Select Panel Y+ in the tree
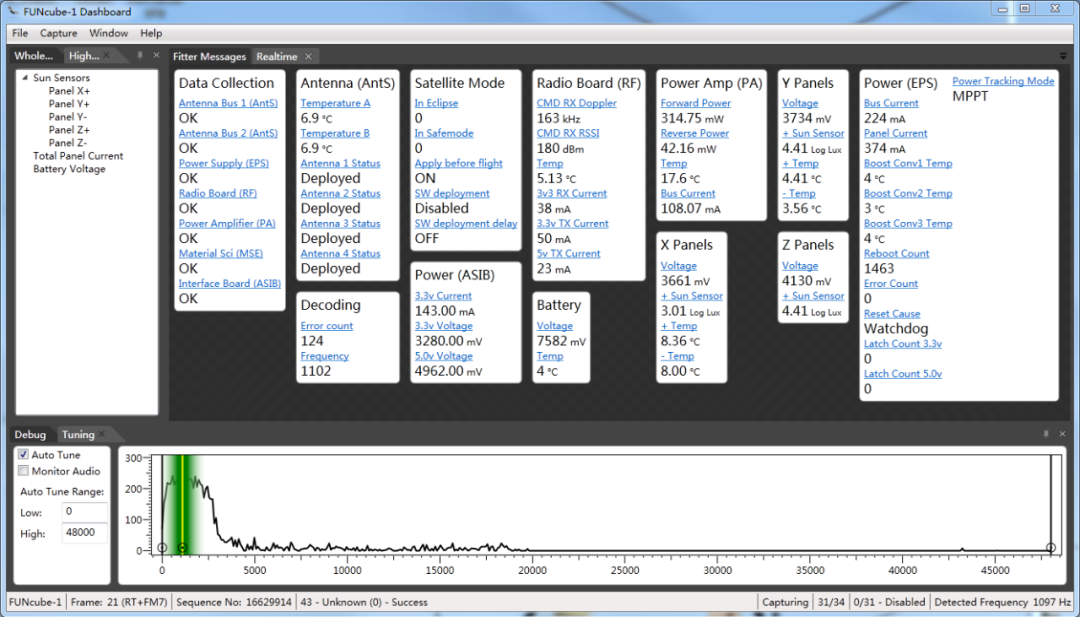Viewport: 1080px width, 617px height. (x=70, y=104)
